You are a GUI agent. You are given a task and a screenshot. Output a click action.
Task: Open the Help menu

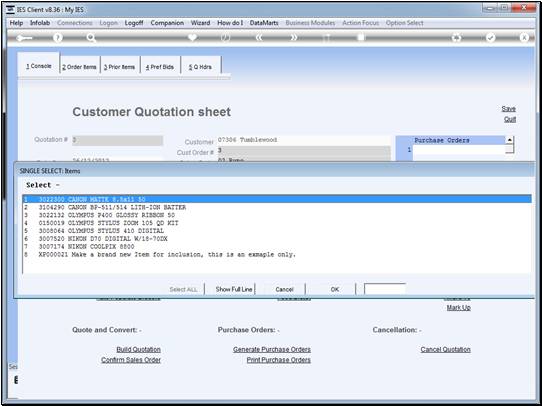pyautogui.click(x=16, y=23)
